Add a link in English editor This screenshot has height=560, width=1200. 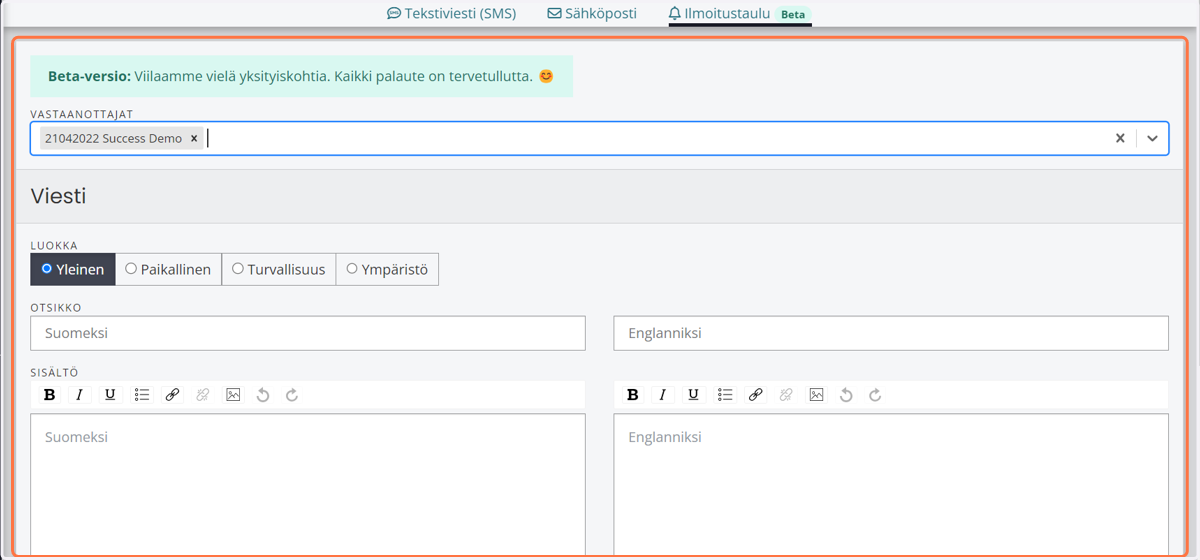coord(755,395)
